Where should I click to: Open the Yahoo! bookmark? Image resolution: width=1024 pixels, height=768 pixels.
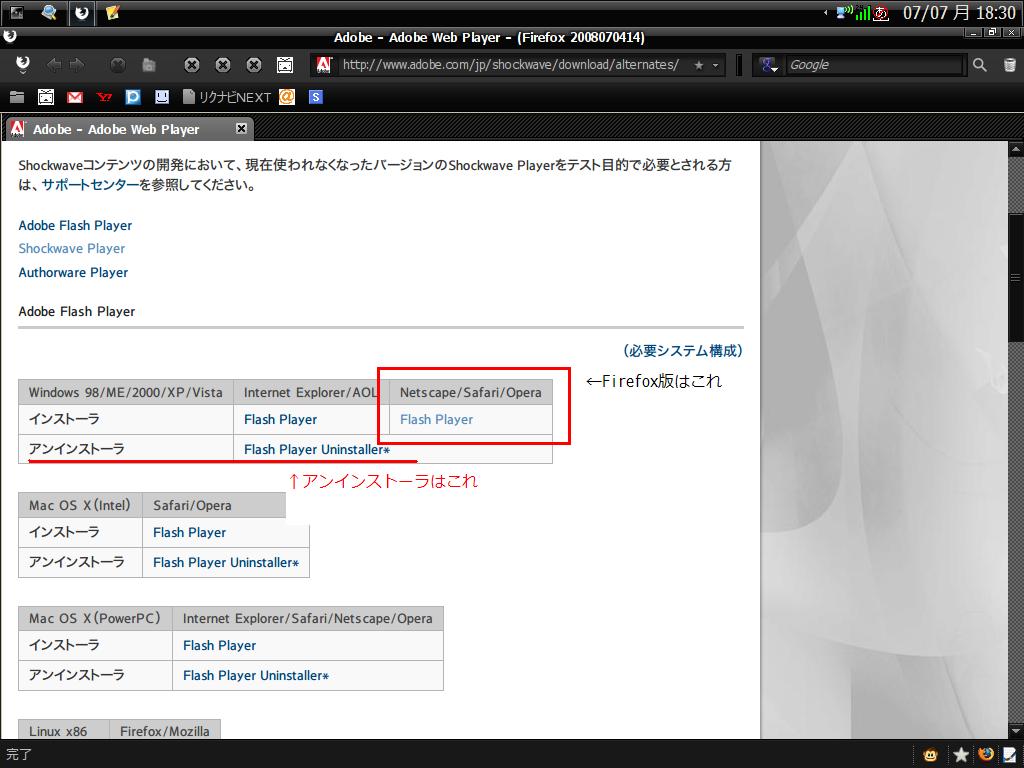point(104,97)
